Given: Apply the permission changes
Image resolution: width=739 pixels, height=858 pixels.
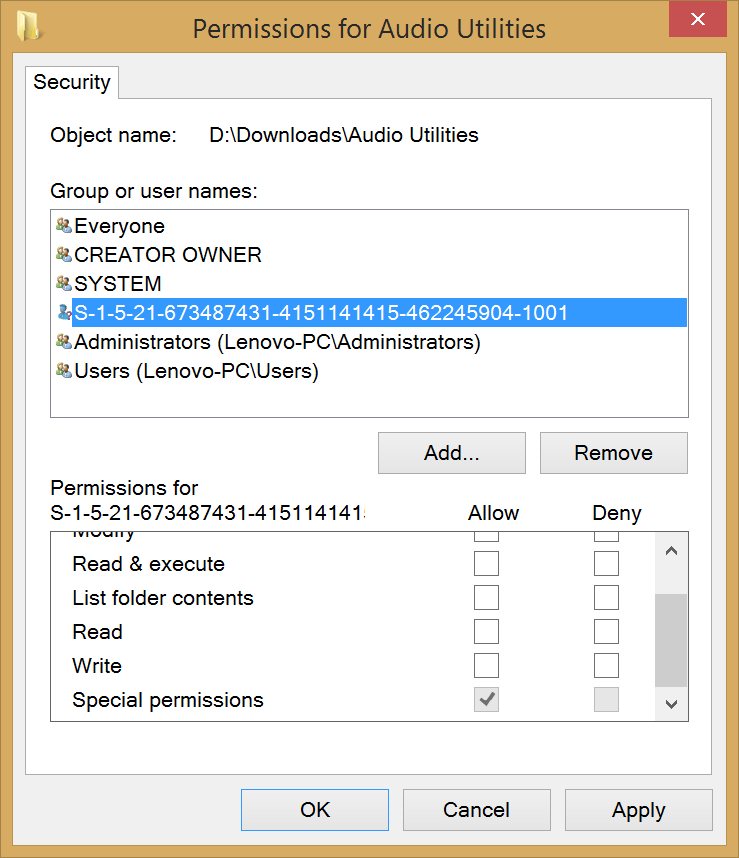Looking at the screenshot, I should [x=638, y=810].
